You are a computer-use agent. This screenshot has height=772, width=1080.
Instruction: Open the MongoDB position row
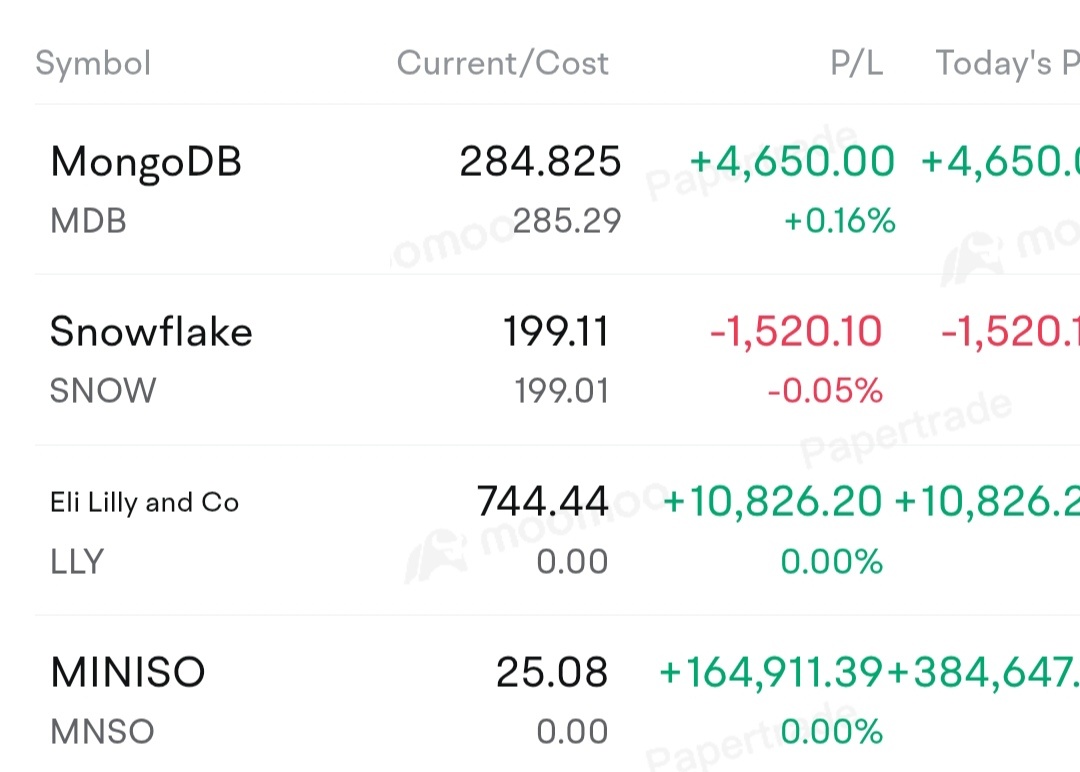(557, 189)
